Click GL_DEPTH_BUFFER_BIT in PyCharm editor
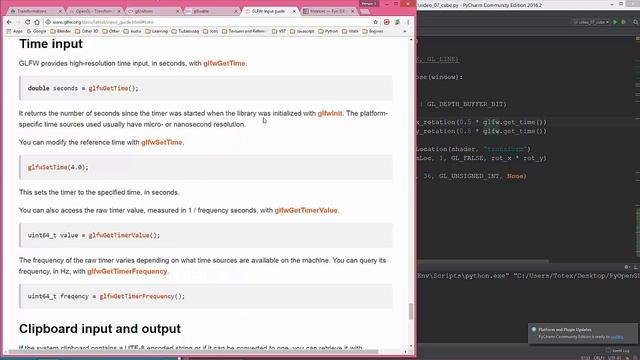Screen dimensions: 640x360 tap(467, 104)
